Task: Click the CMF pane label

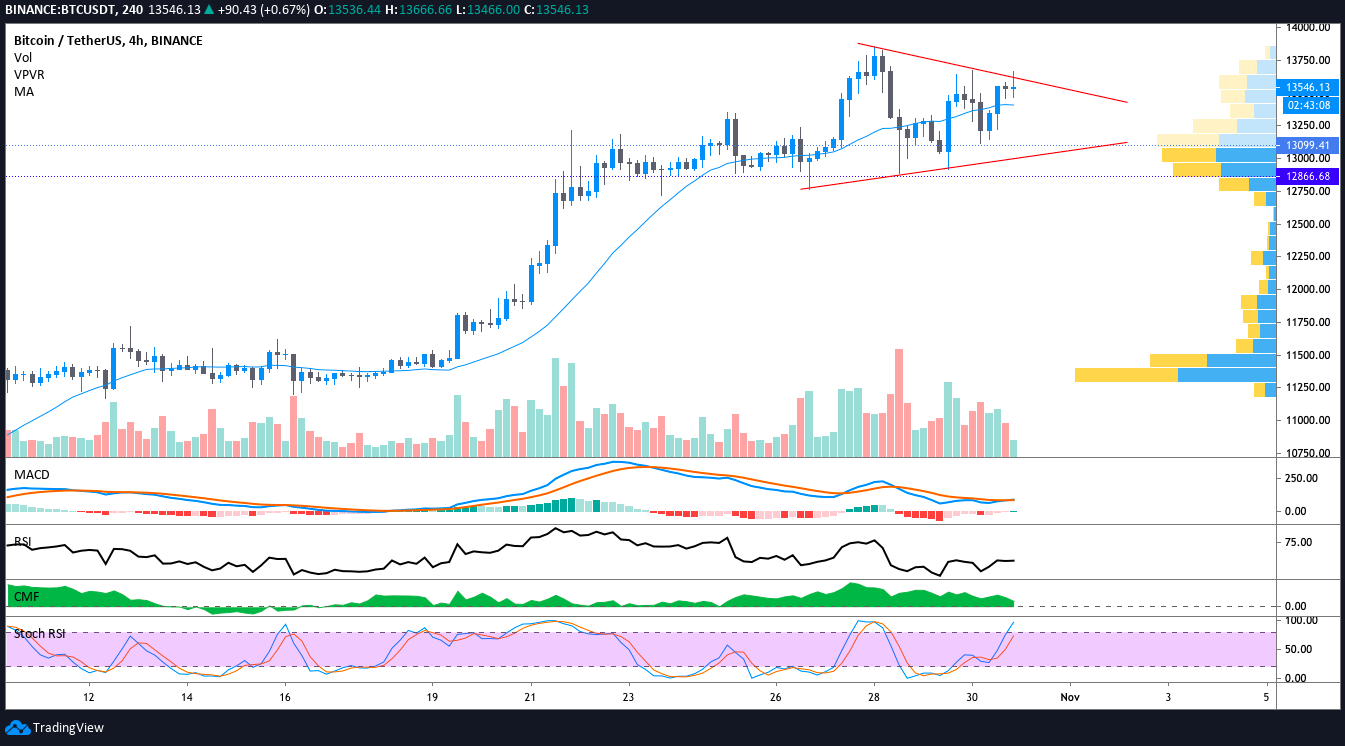Action: (25, 597)
